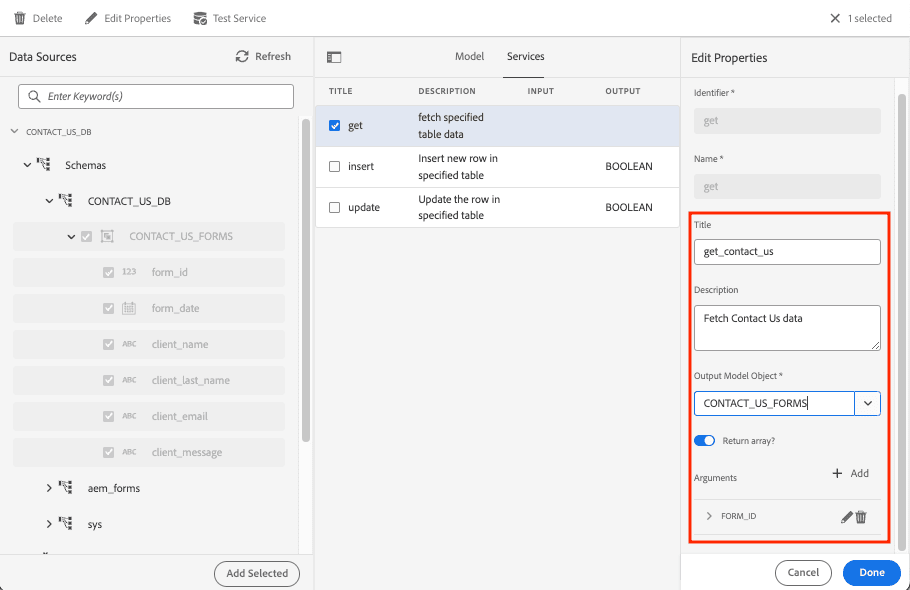
Task: Delete the FORM_ID argument with trash icon
Action: (861, 517)
